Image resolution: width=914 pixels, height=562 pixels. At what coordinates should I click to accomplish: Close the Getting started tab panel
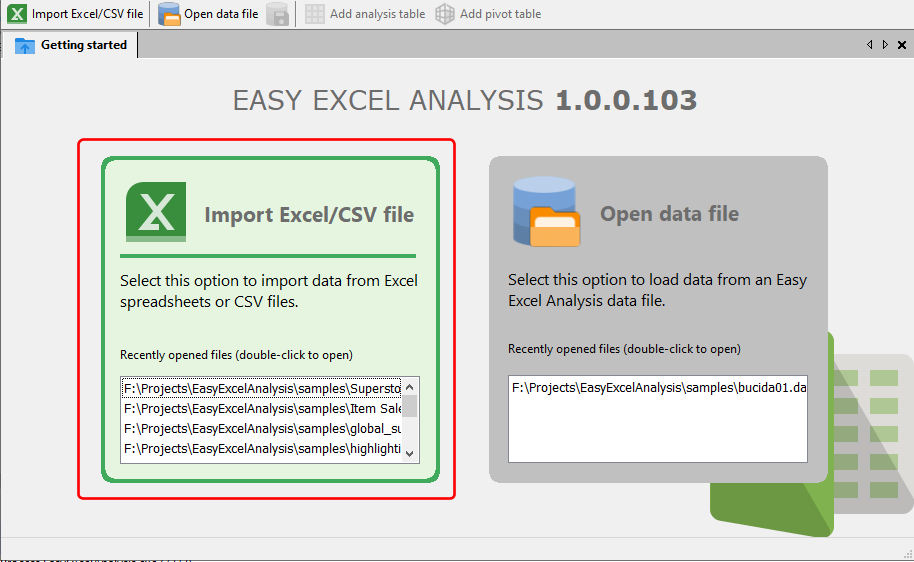(x=902, y=45)
